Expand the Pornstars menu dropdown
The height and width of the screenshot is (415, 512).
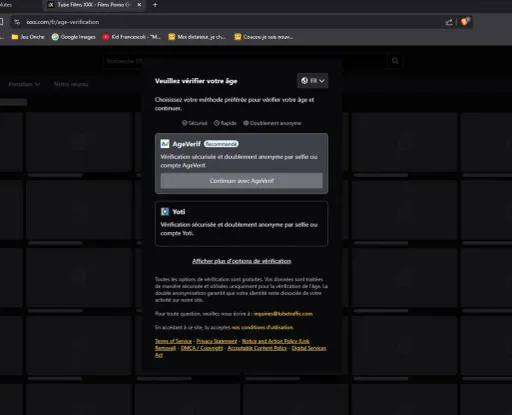point(24,84)
